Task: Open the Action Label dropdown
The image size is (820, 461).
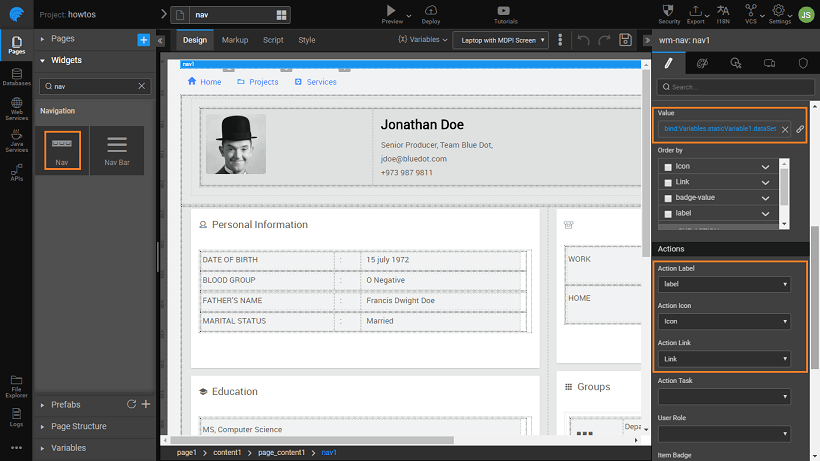Action: coord(724,285)
